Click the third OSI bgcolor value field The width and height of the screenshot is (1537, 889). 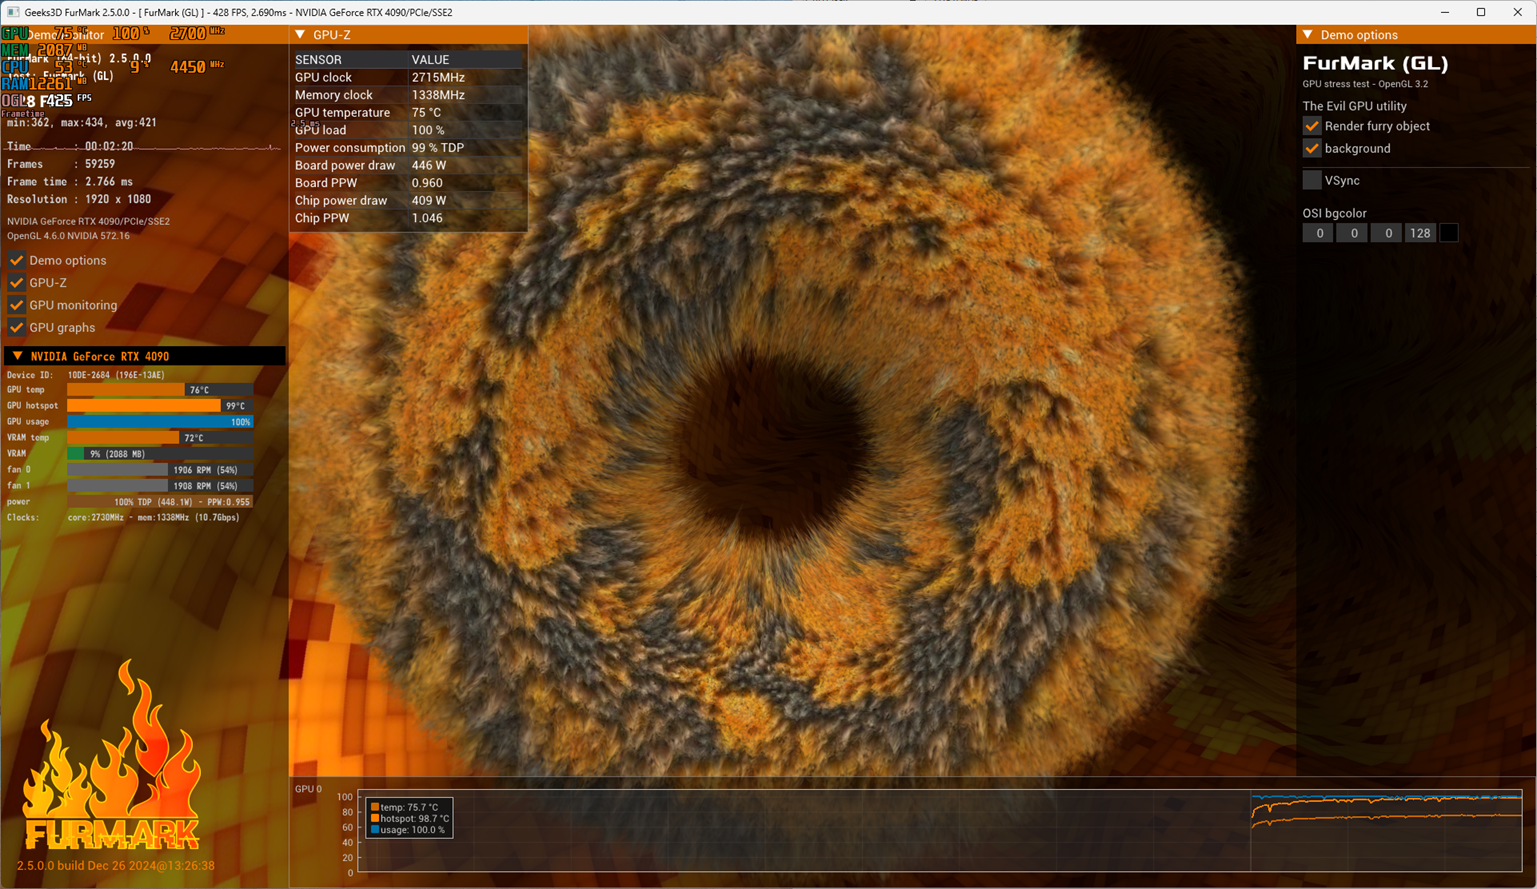coord(1387,233)
